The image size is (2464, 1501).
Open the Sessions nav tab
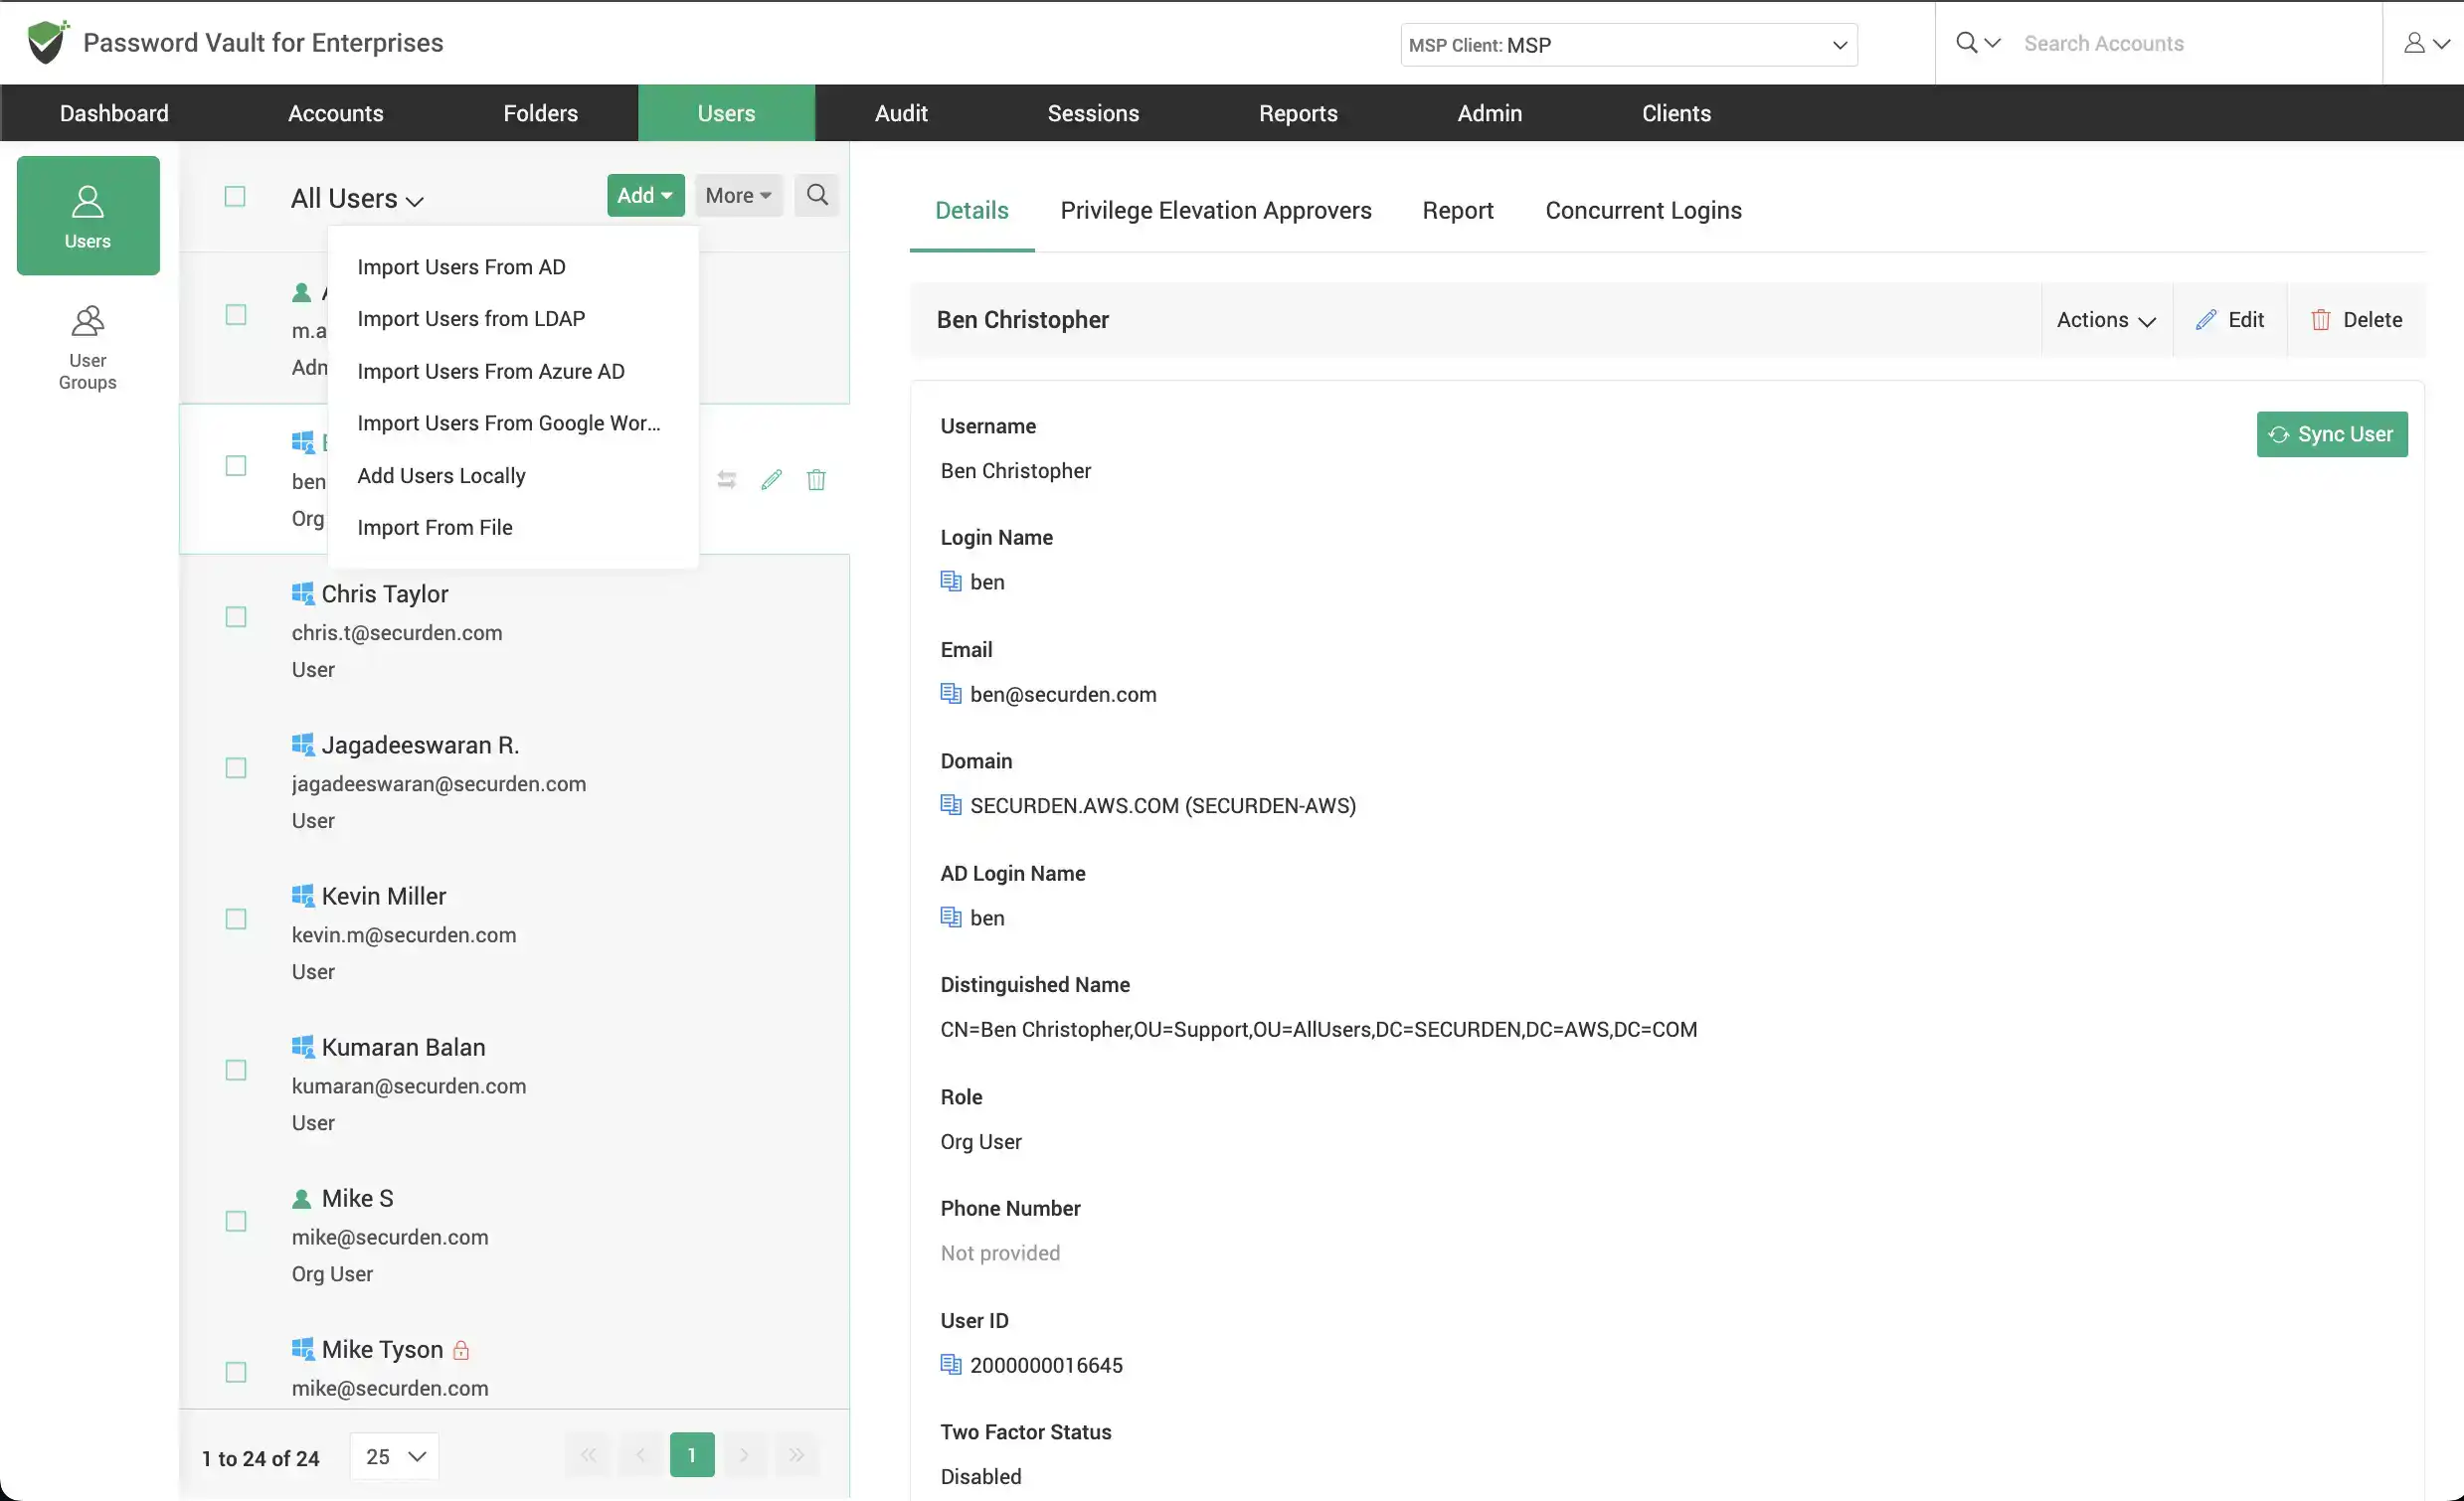click(1093, 113)
